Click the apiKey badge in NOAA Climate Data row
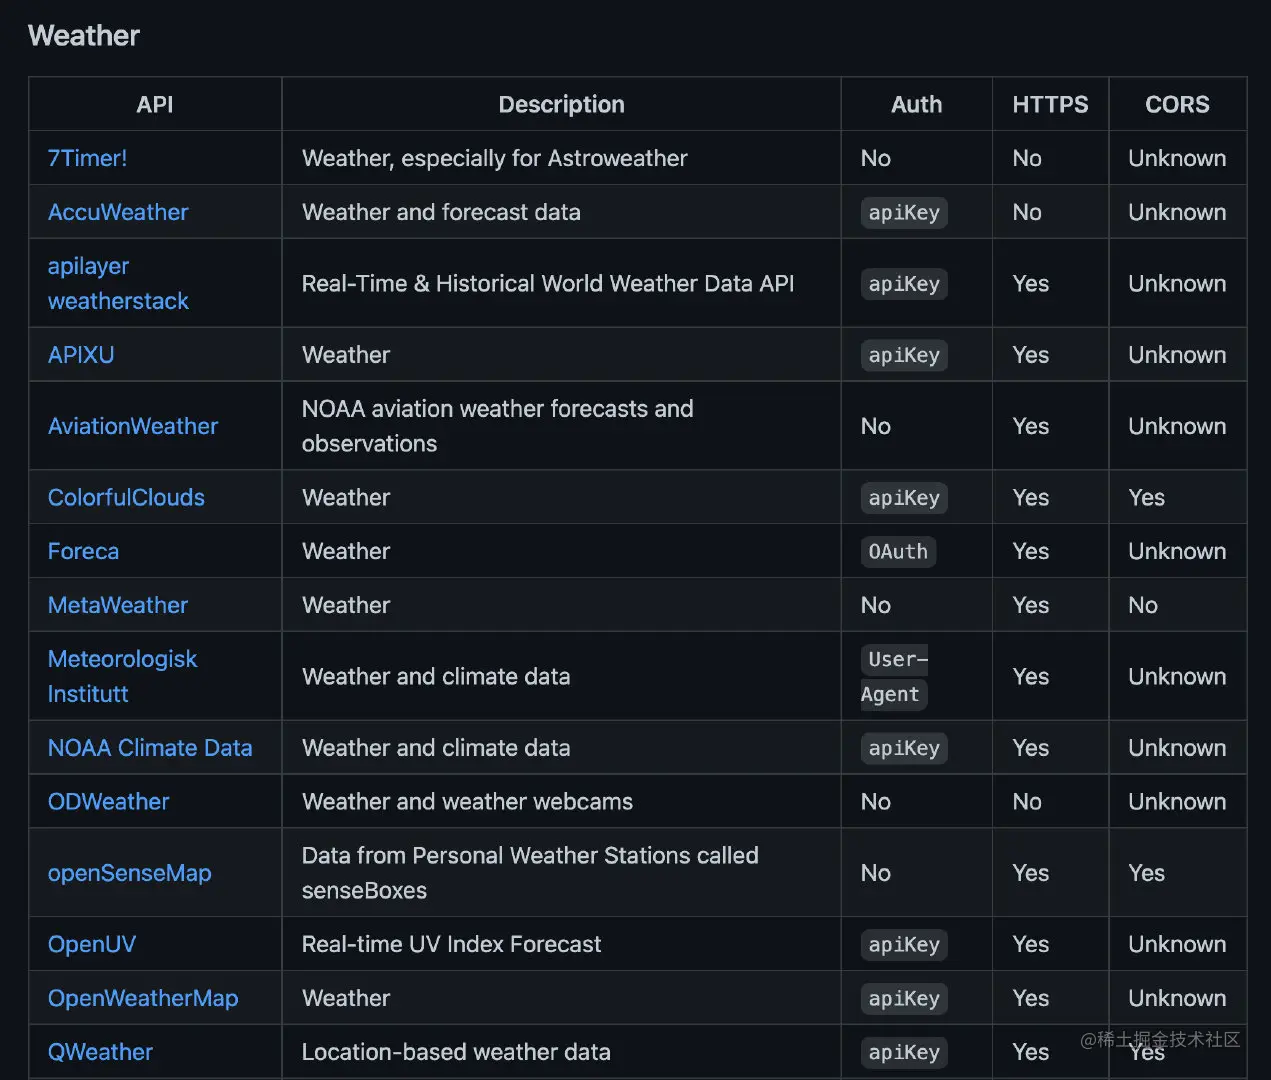Viewport: 1271px width, 1080px height. pos(904,748)
